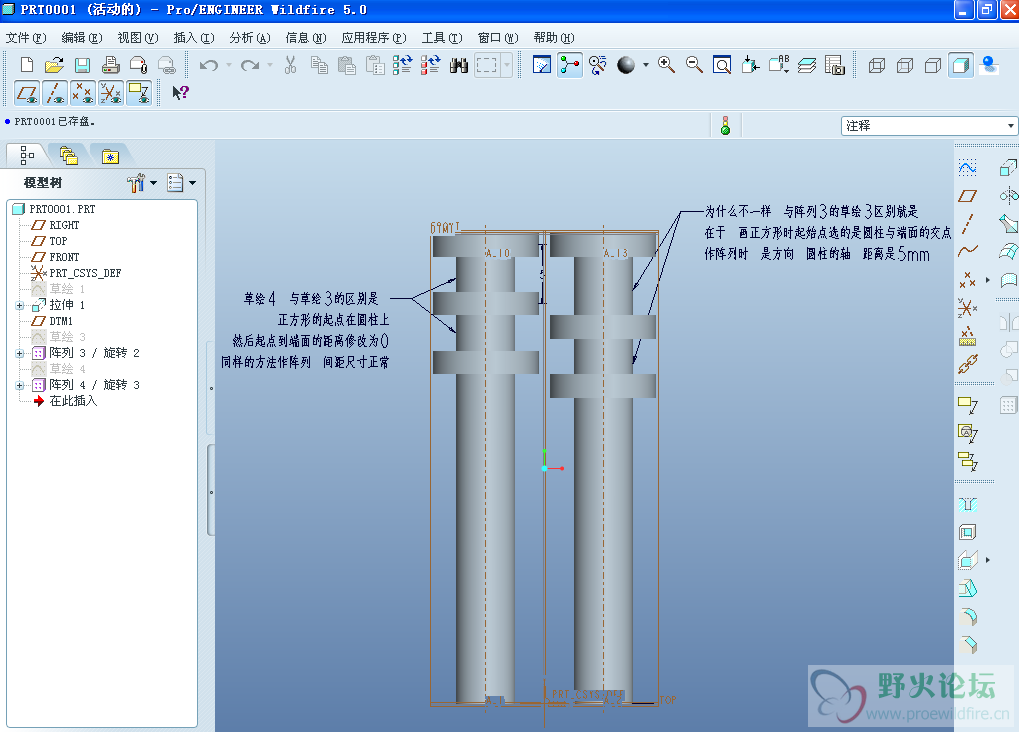
Task: Select the Shading display style
Action: [961, 65]
